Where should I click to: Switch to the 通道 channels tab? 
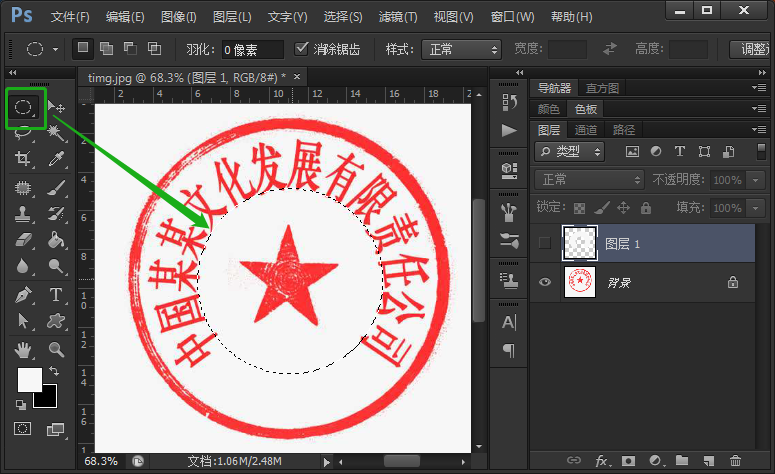[586, 130]
